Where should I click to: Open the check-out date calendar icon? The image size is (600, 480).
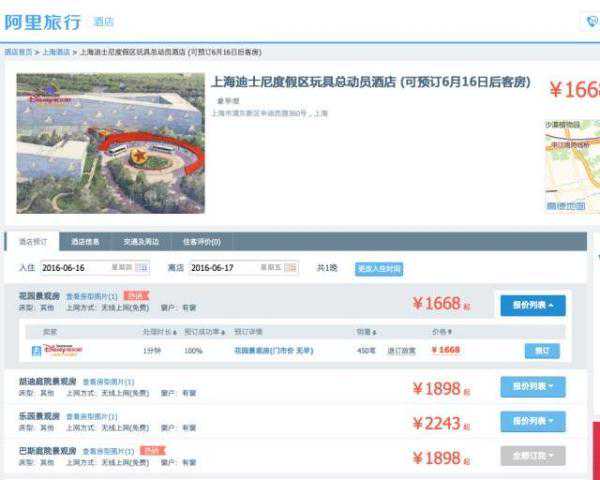click(290, 268)
